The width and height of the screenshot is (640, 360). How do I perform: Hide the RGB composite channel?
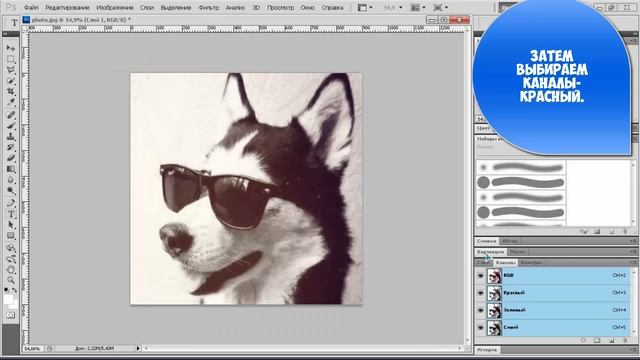coord(480,276)
